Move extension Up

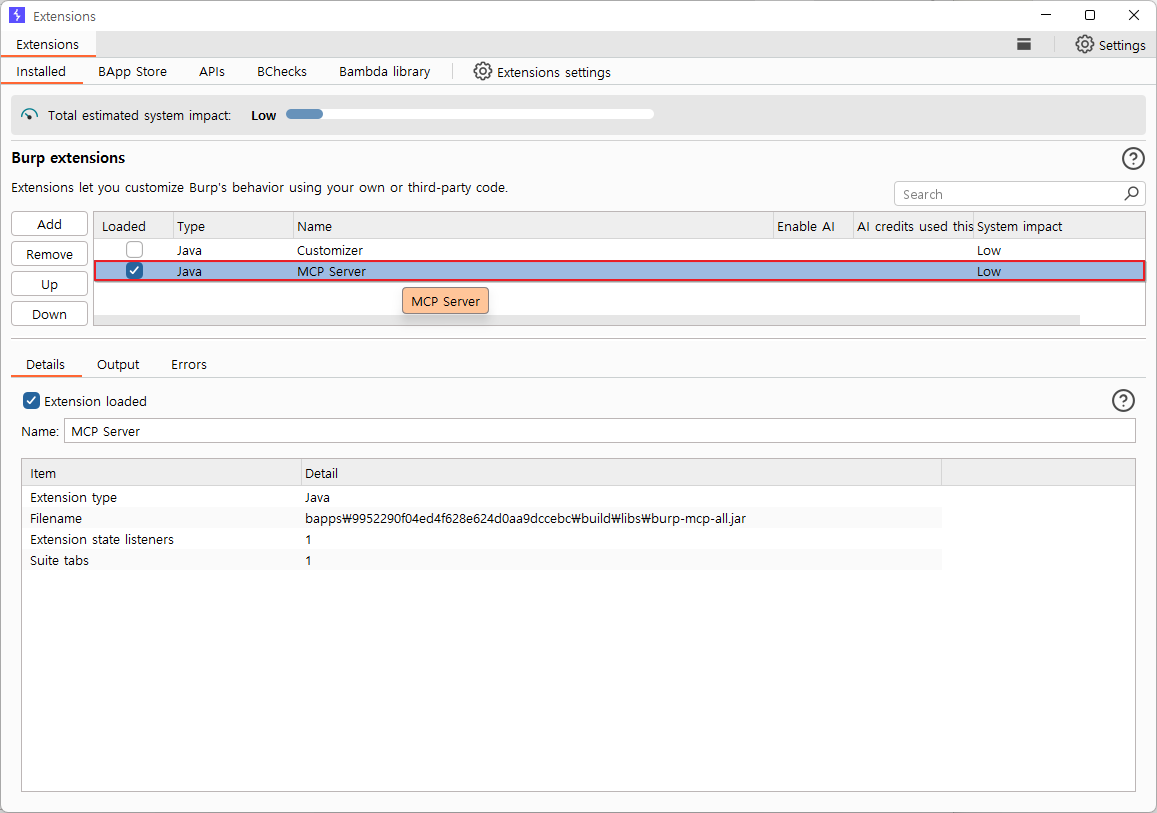pos(49,285)
